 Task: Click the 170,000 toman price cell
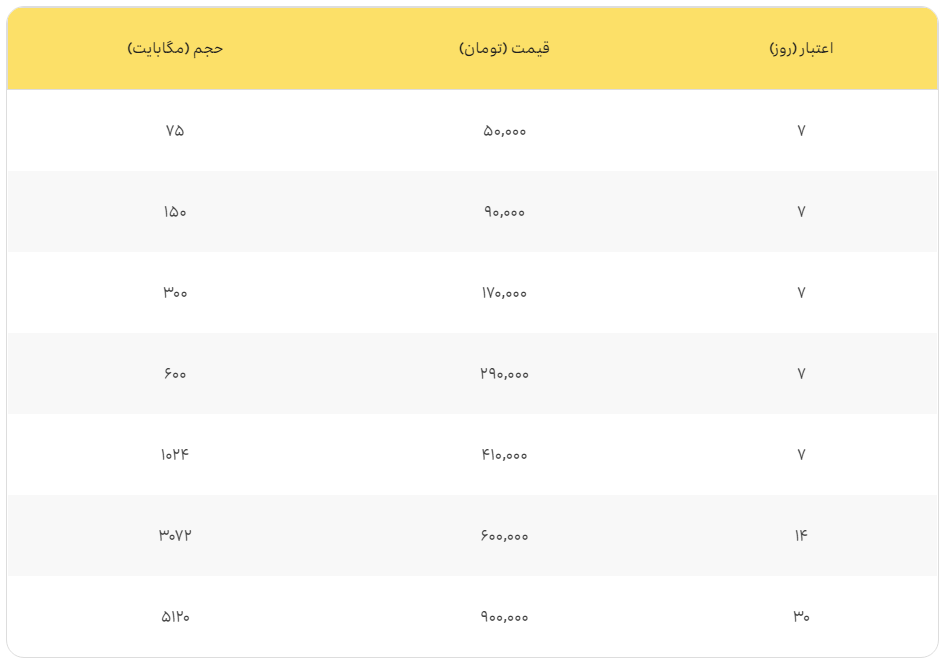tap(504, 292)
